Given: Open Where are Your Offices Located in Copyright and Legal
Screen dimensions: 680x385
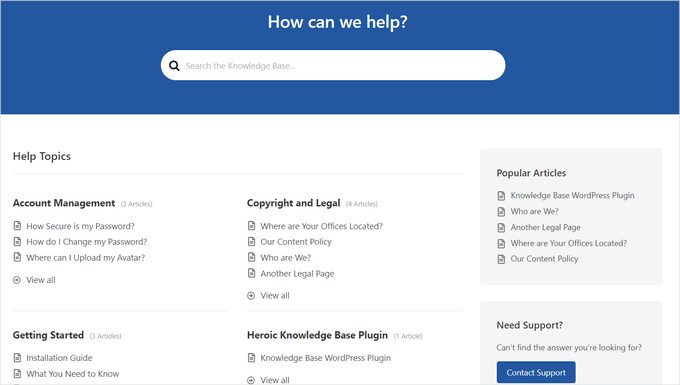Looking at the screenshot, I should click(321, 226).
